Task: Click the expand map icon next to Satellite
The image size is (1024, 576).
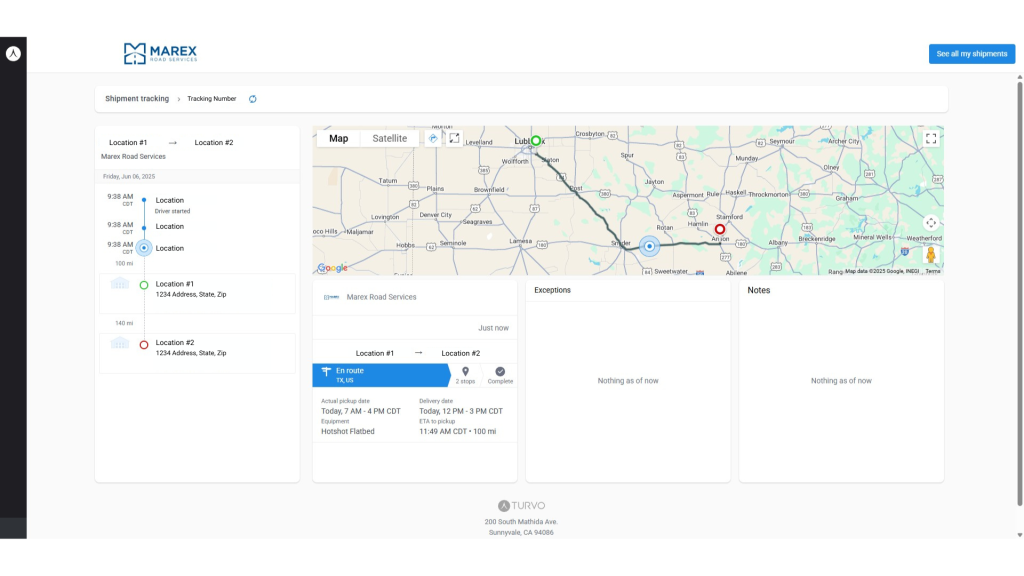Action: pyautogui.click(x=454, y=138)
